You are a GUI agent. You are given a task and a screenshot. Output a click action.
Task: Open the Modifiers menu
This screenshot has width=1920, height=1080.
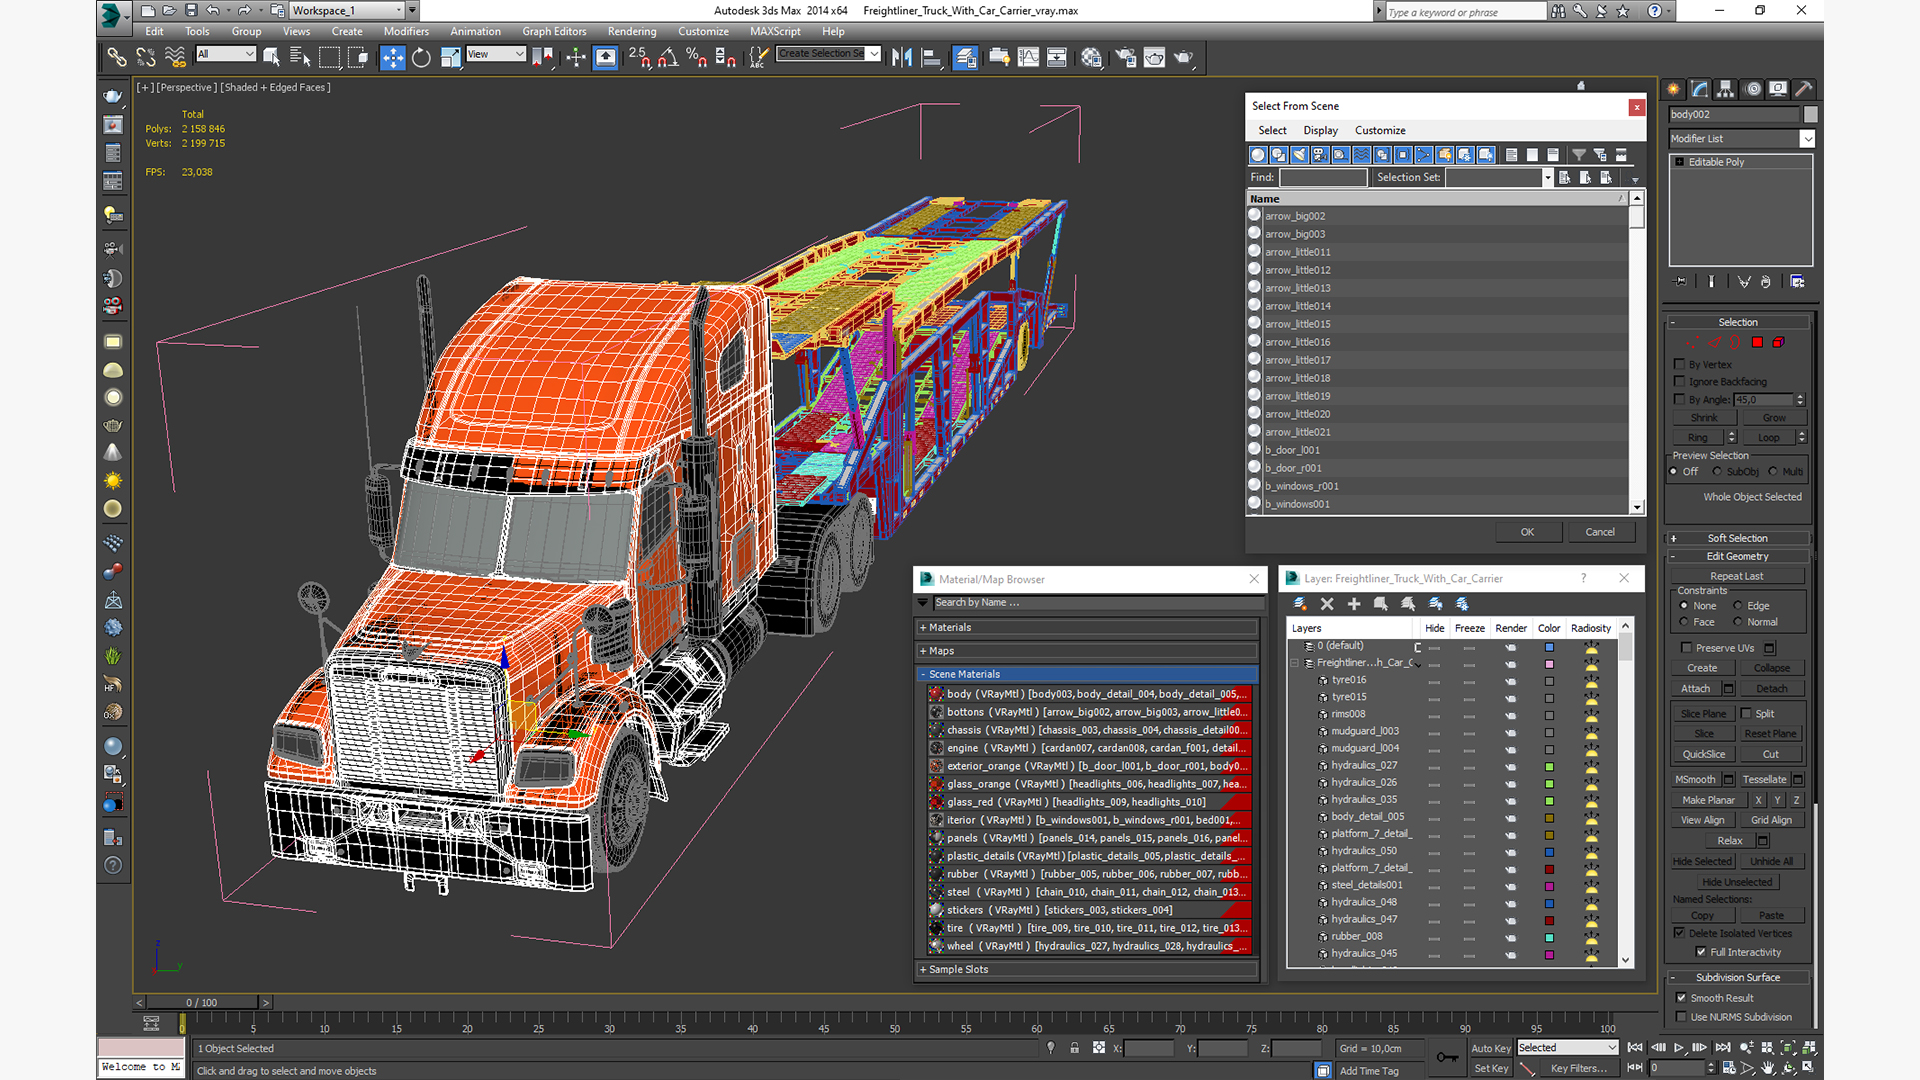point(406,31)
